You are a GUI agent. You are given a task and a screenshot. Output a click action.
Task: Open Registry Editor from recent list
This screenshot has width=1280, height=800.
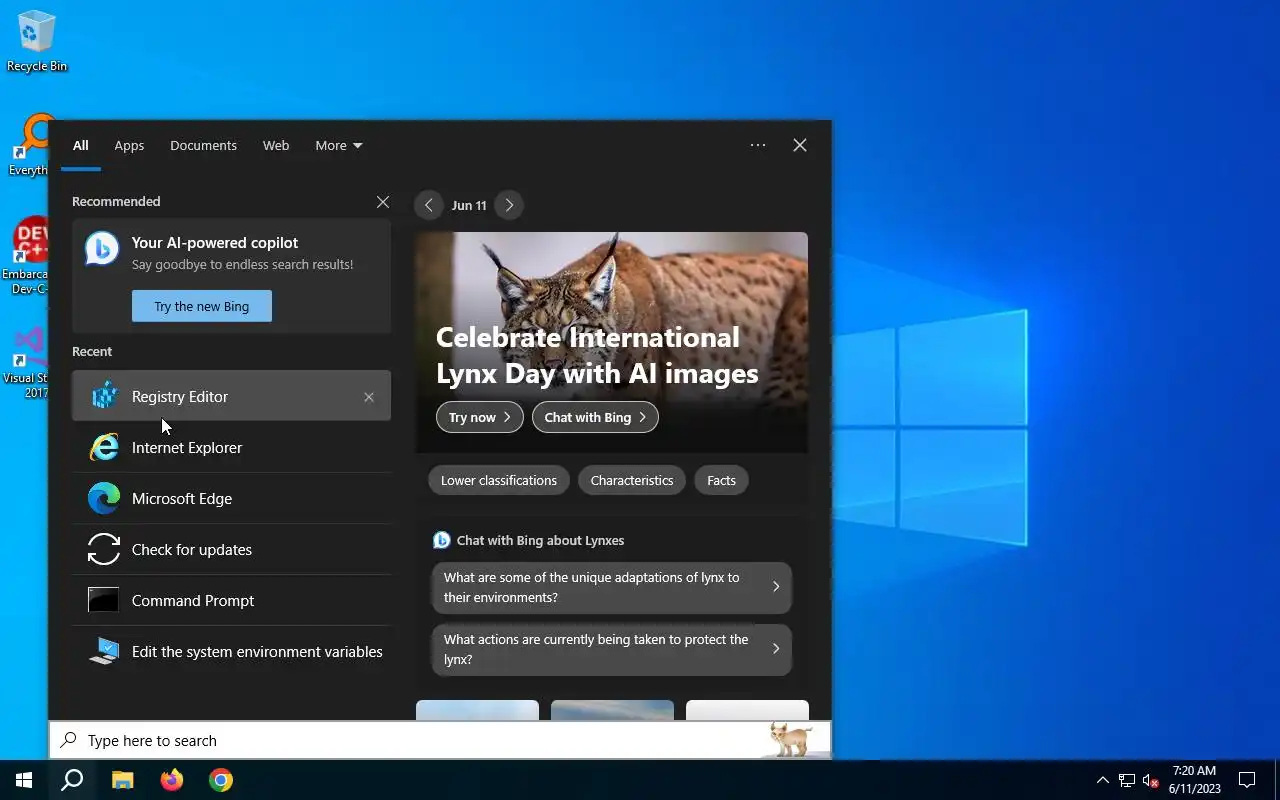click(231, 396)
